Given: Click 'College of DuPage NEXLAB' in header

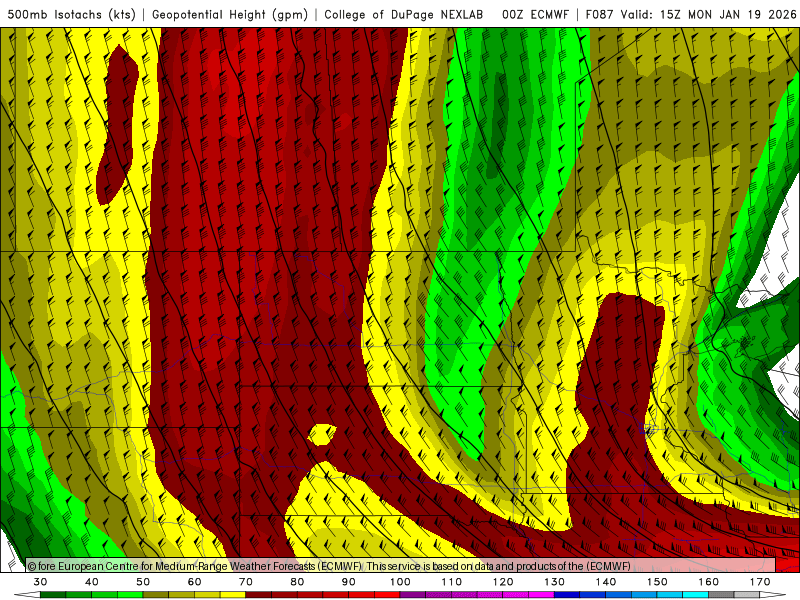Looking at the screenshot, I should click(x=403, y=15).
